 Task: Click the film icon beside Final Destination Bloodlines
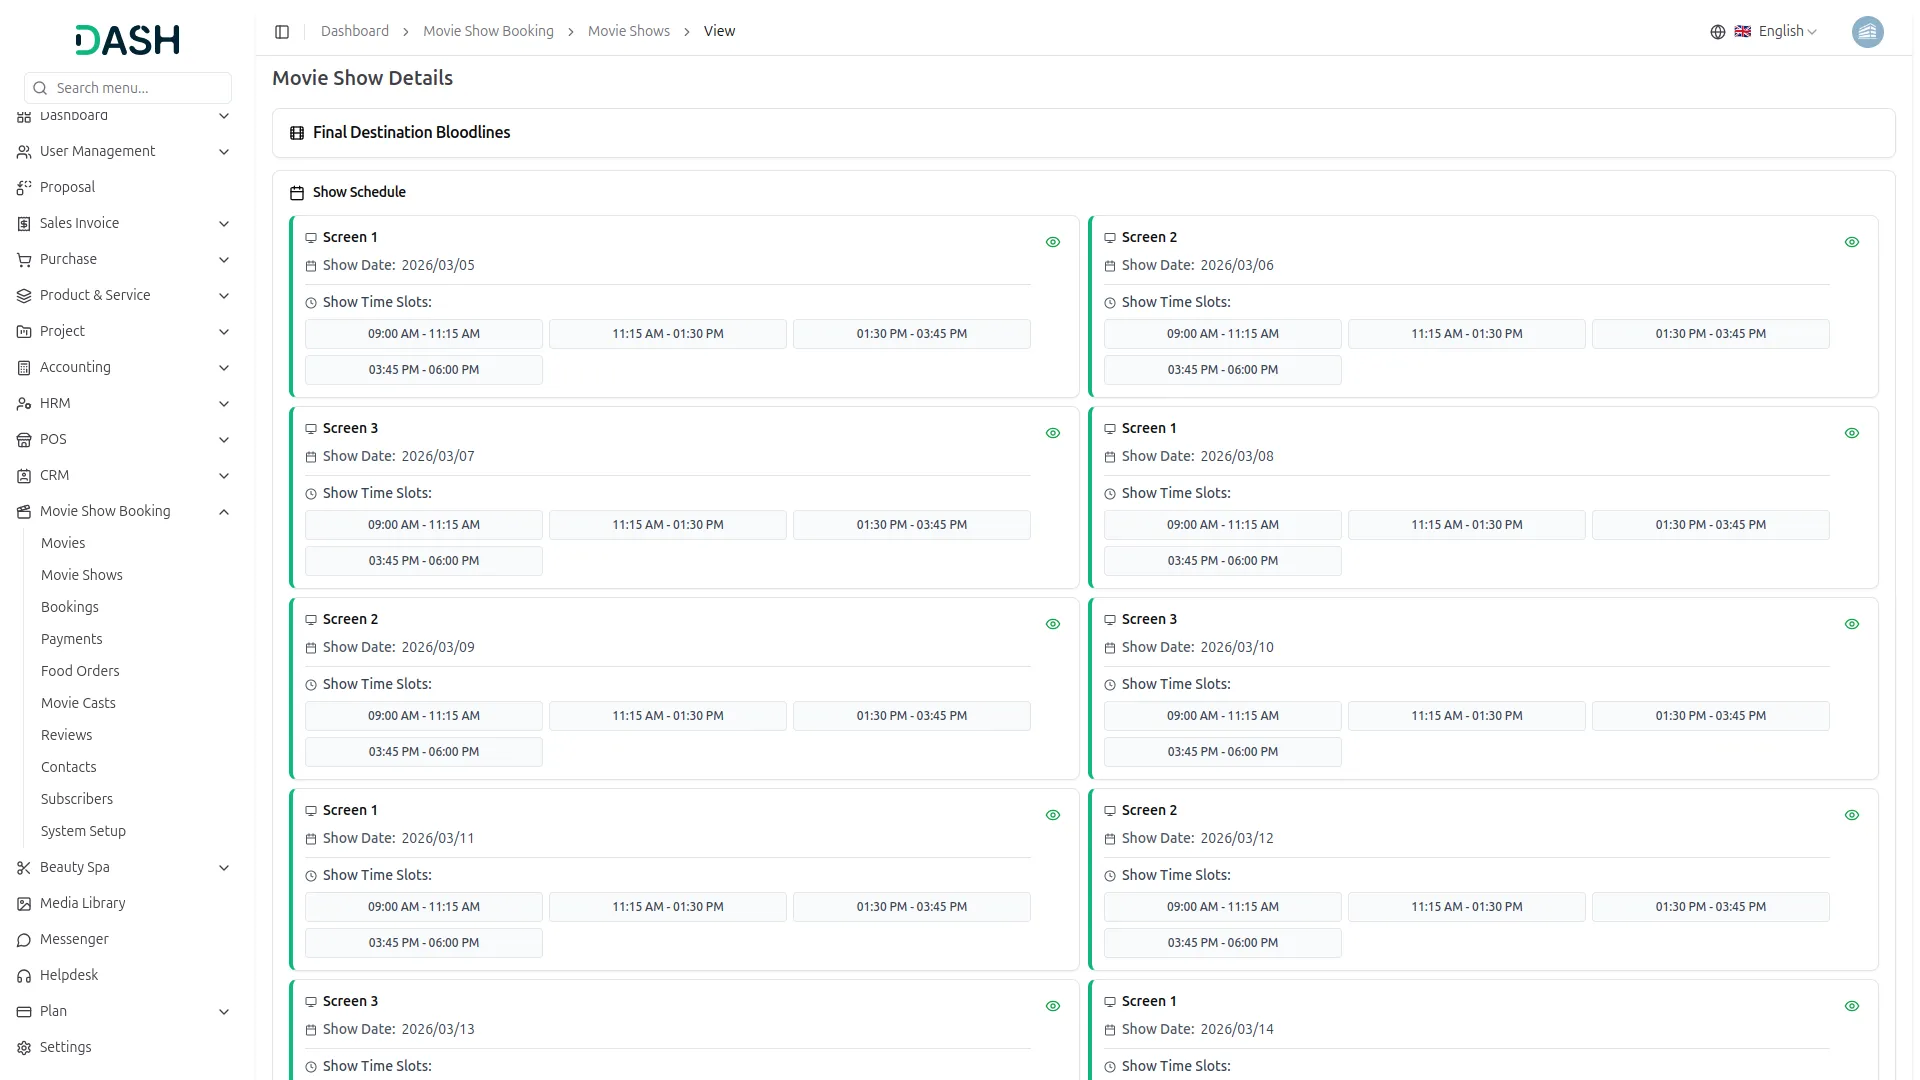click(296, 132)
